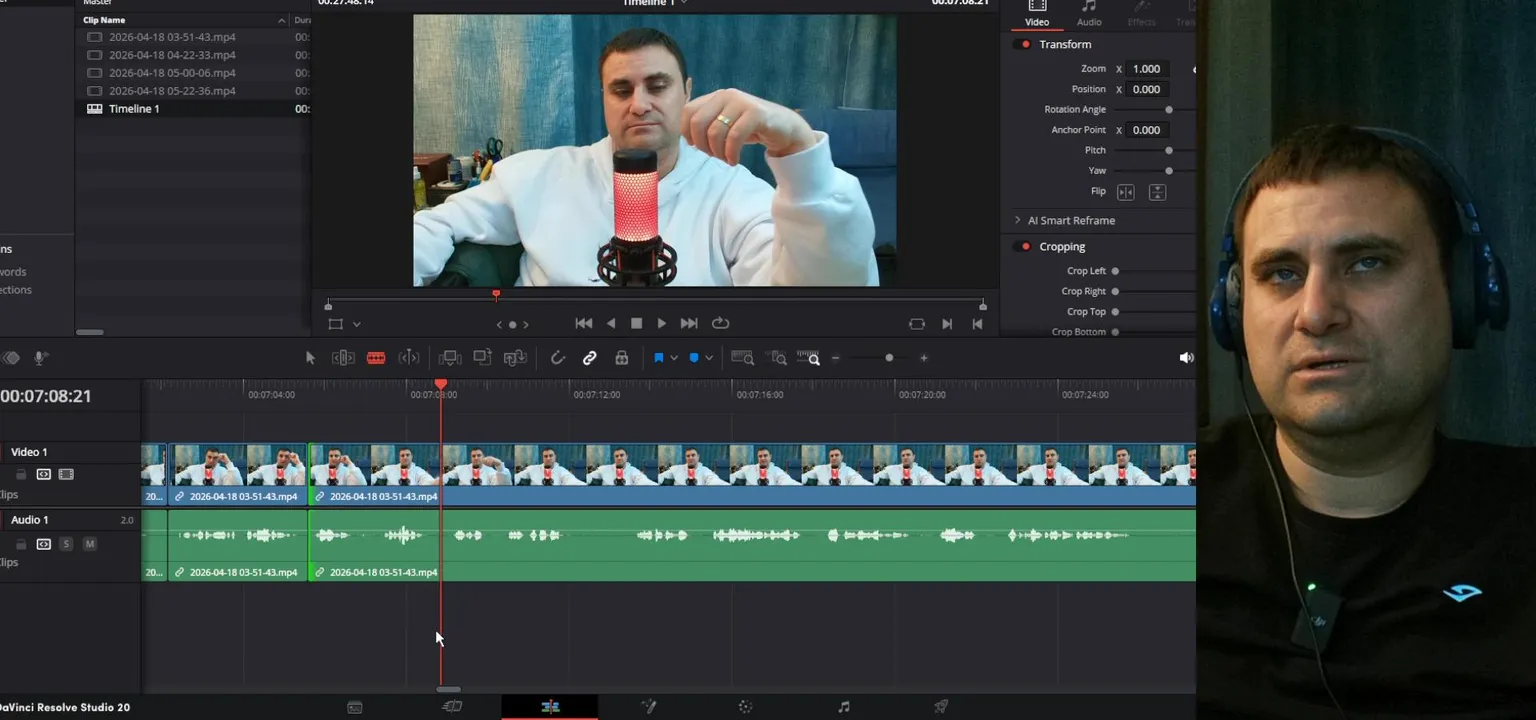Viewport: 1536px width, 720px height.
Task: Mute the Audio 1 track
Action: 90,544
